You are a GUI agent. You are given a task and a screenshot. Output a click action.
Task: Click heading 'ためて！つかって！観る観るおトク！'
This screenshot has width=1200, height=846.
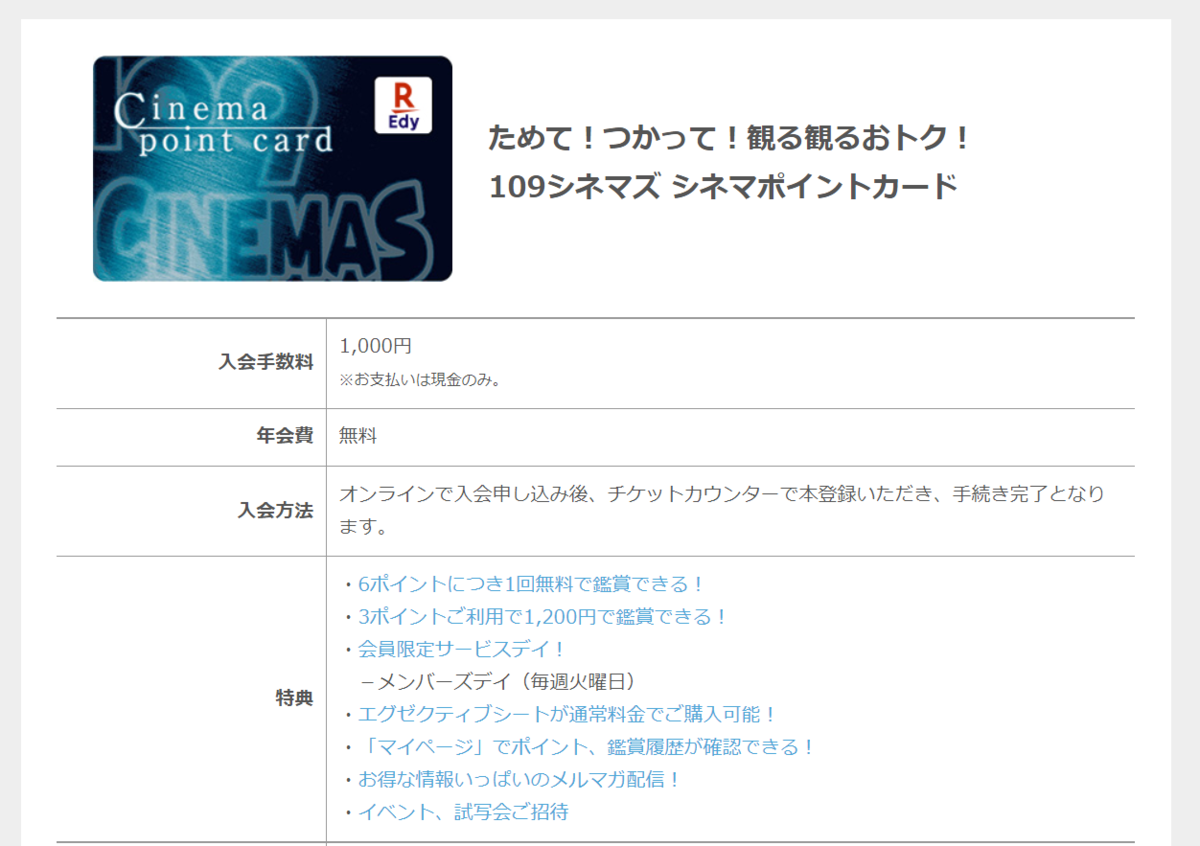point(730,138)
